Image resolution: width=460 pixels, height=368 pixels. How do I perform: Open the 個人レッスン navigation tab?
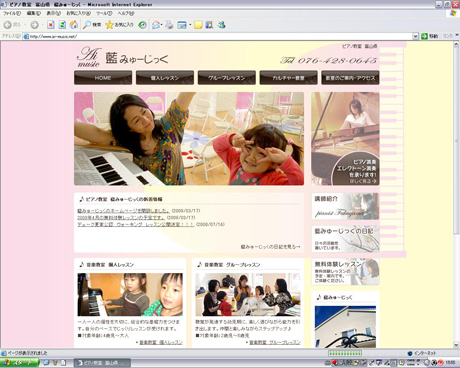coord(165,78)
